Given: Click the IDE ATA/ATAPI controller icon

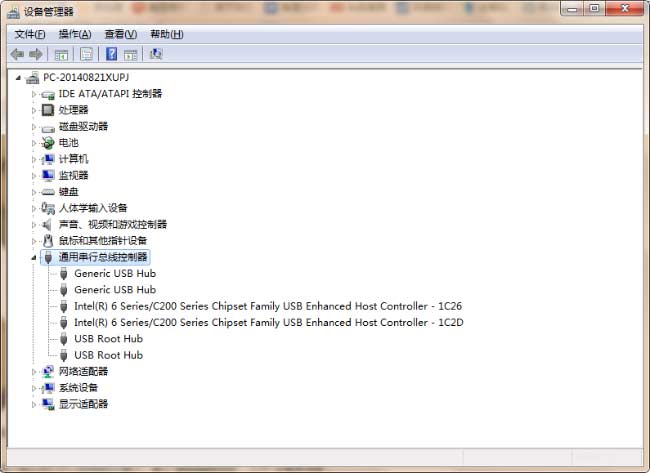Looking at the screenshot, I should click(48, 95).
